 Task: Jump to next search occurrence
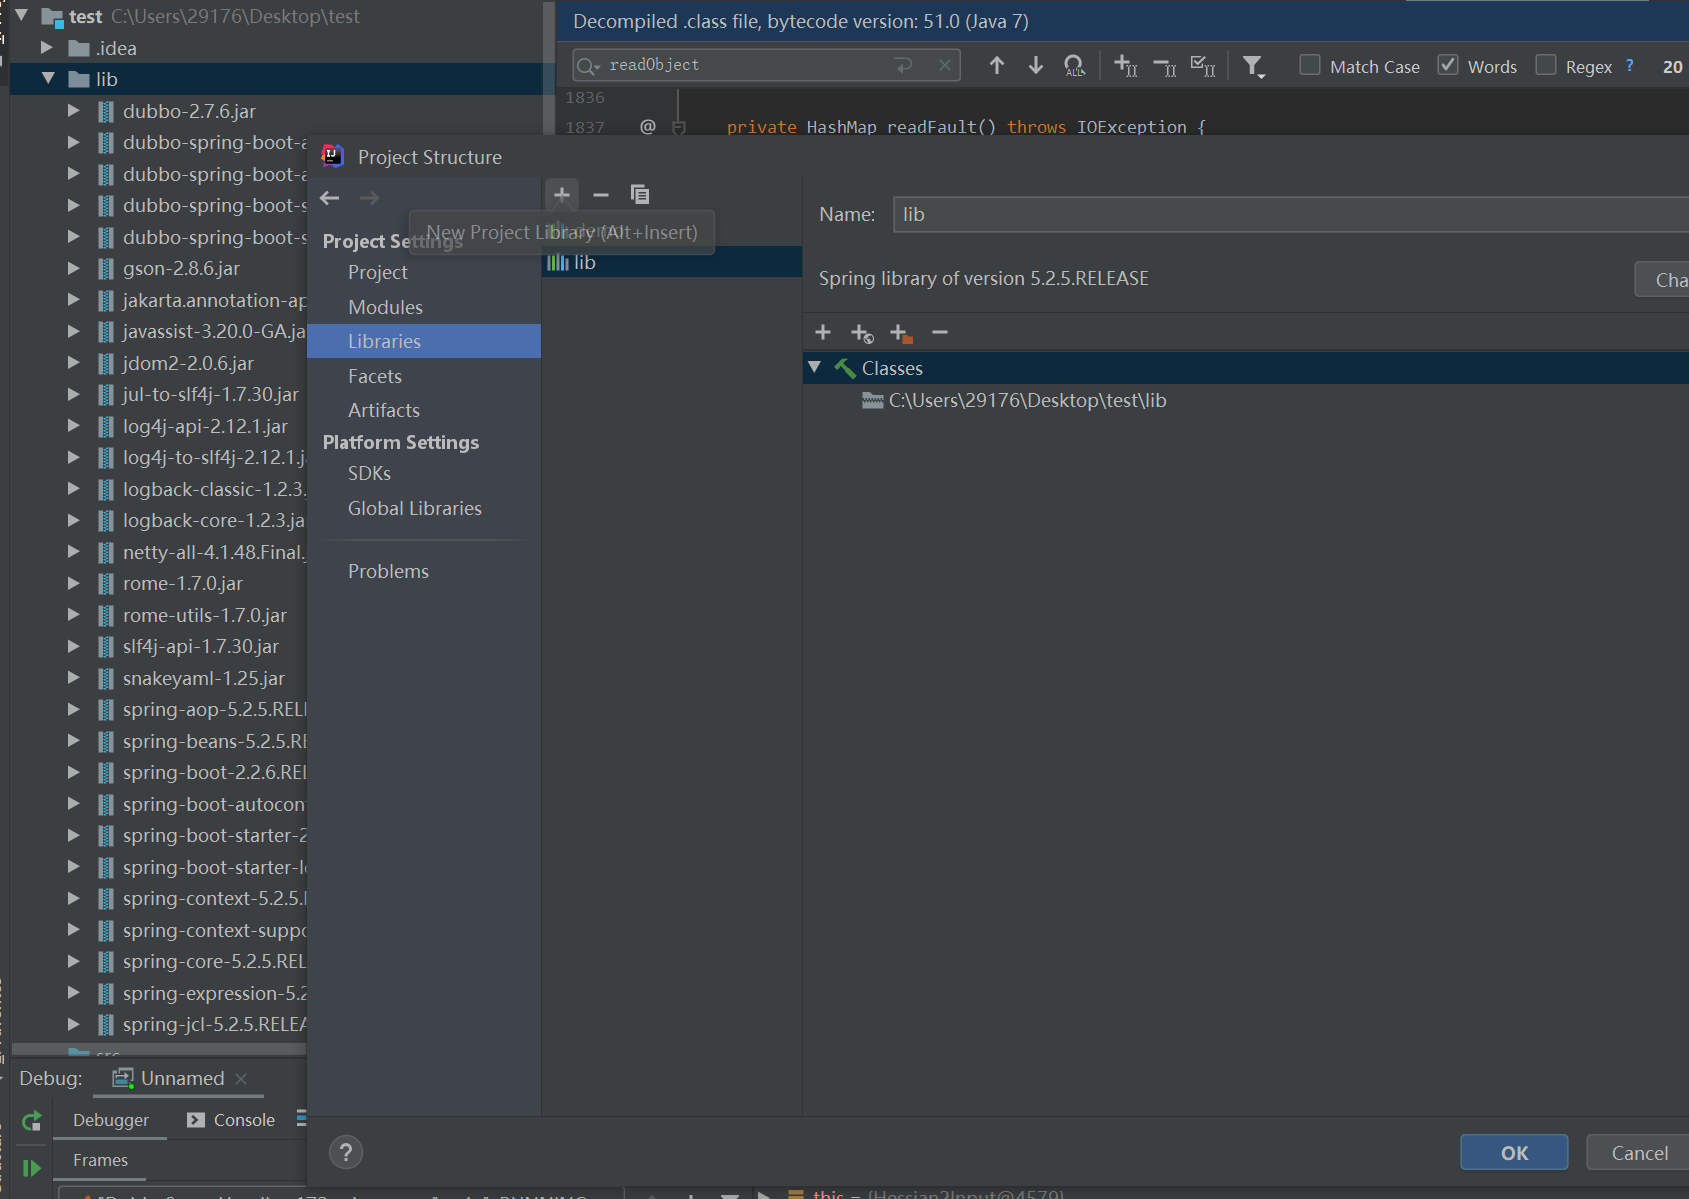[1036, 66]
